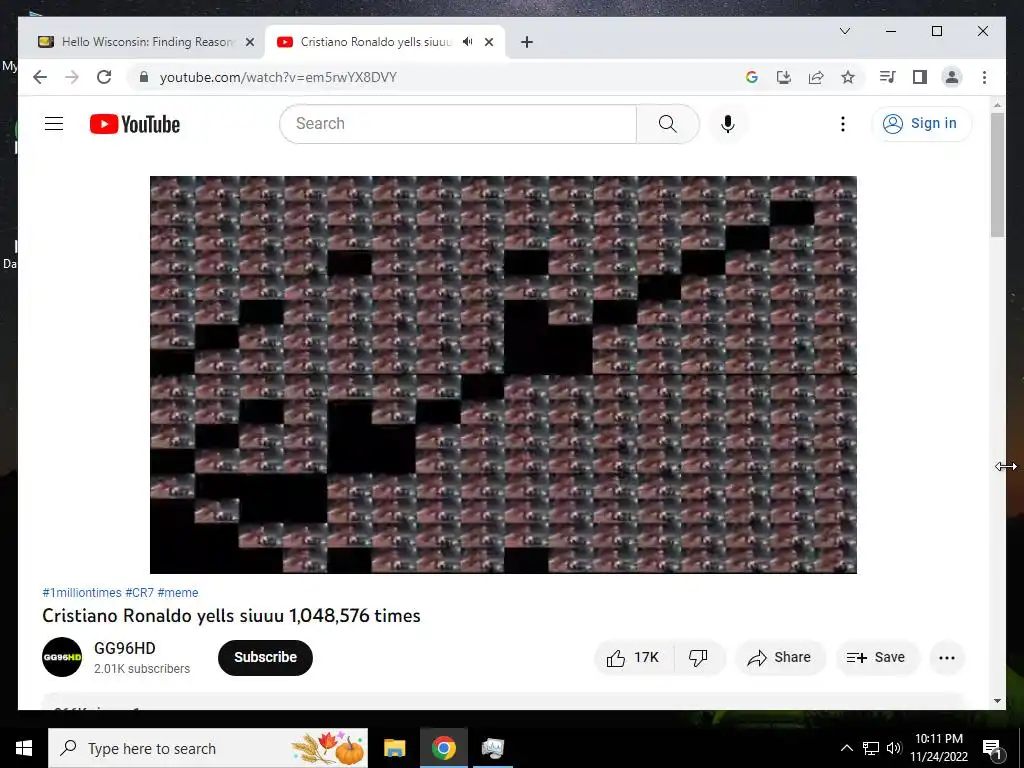Image resolution: width=1024 pixels, height=768 pixels.
Task: Switch to the Hello Wisconsin tab
Action: click(146, 42)
